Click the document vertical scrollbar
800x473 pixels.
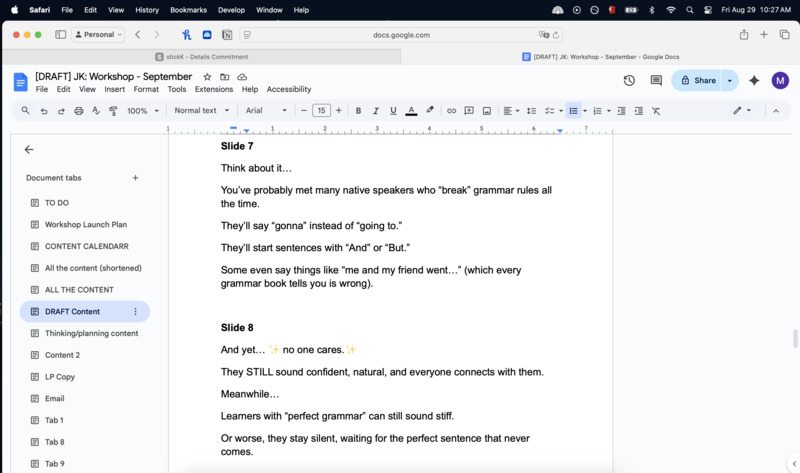pyautogui.click(x=795, y=339)
